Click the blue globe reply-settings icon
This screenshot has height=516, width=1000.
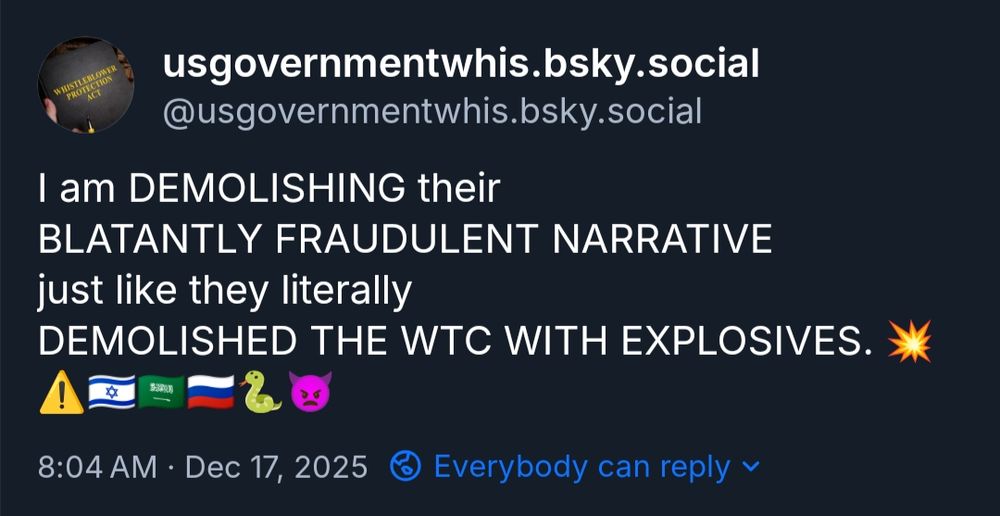(x=406, y=467)
